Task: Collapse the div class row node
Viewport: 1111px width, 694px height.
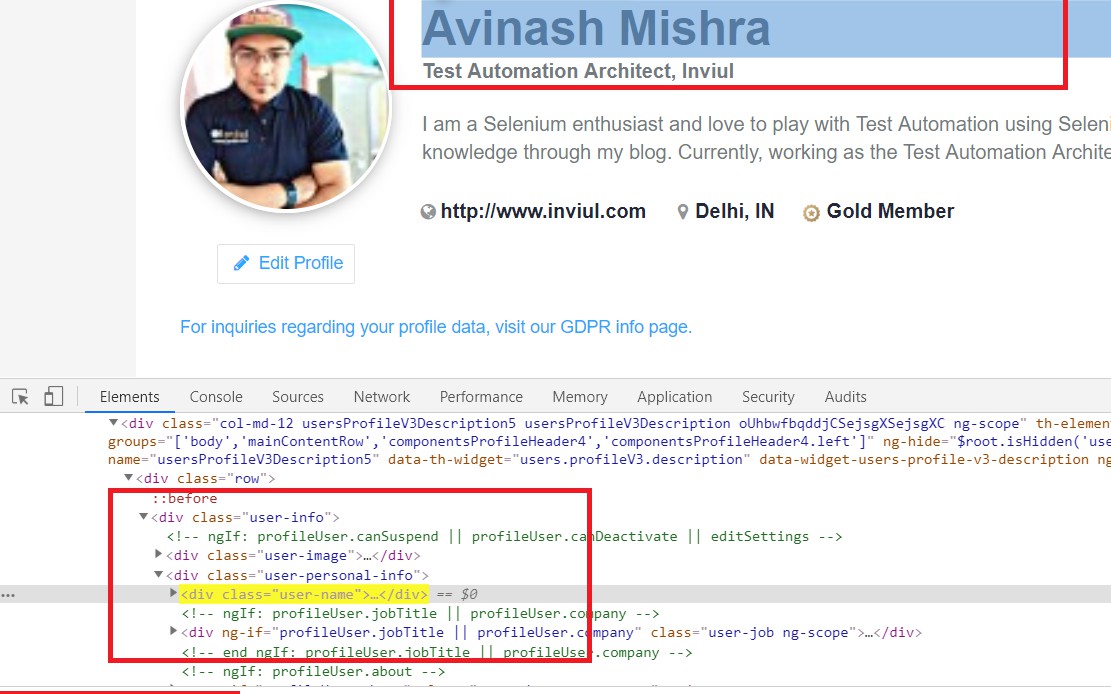Action: 128,478
